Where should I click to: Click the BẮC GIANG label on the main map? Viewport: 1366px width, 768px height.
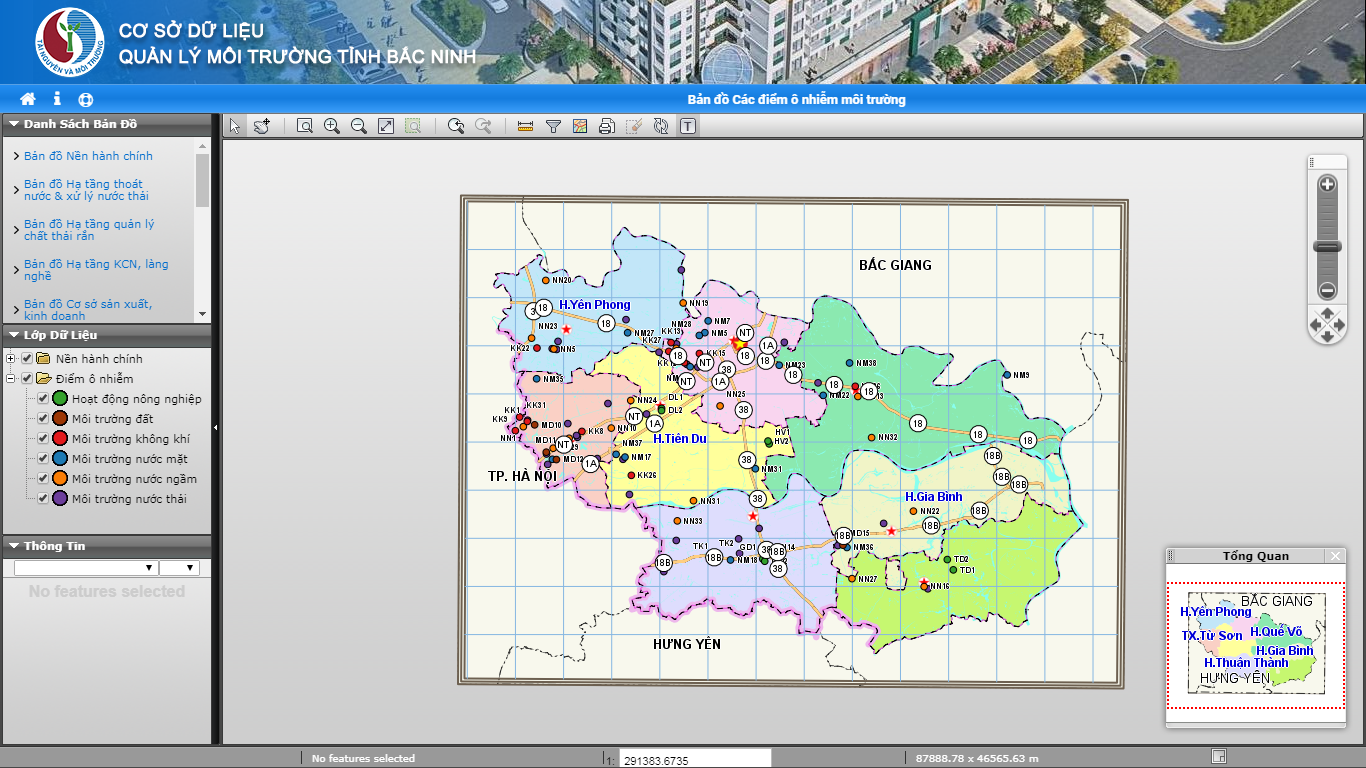(x=895, y=265)
